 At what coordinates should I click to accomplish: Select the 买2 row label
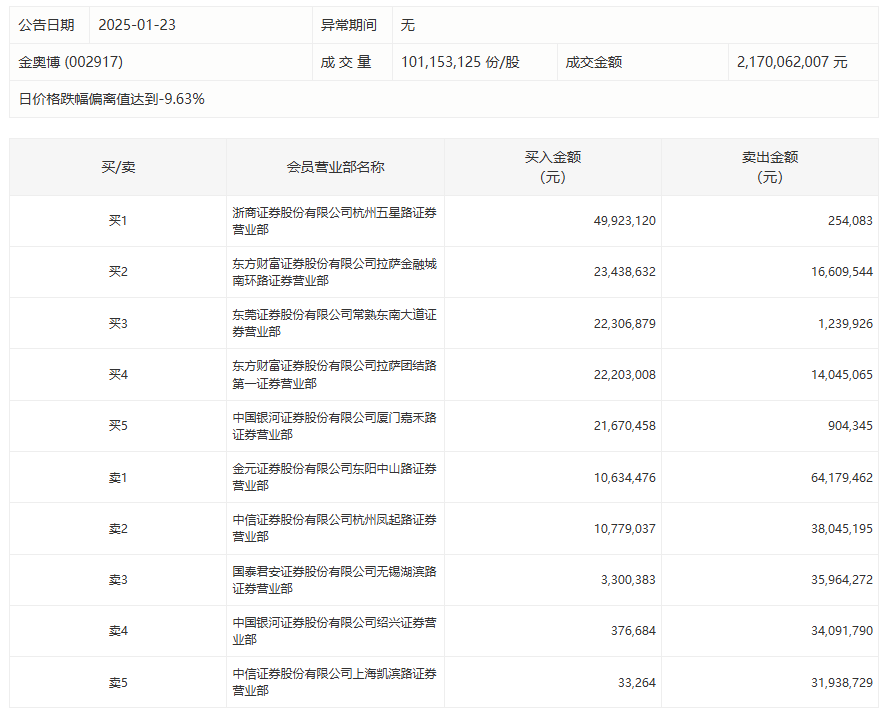(x=118, y=272)
